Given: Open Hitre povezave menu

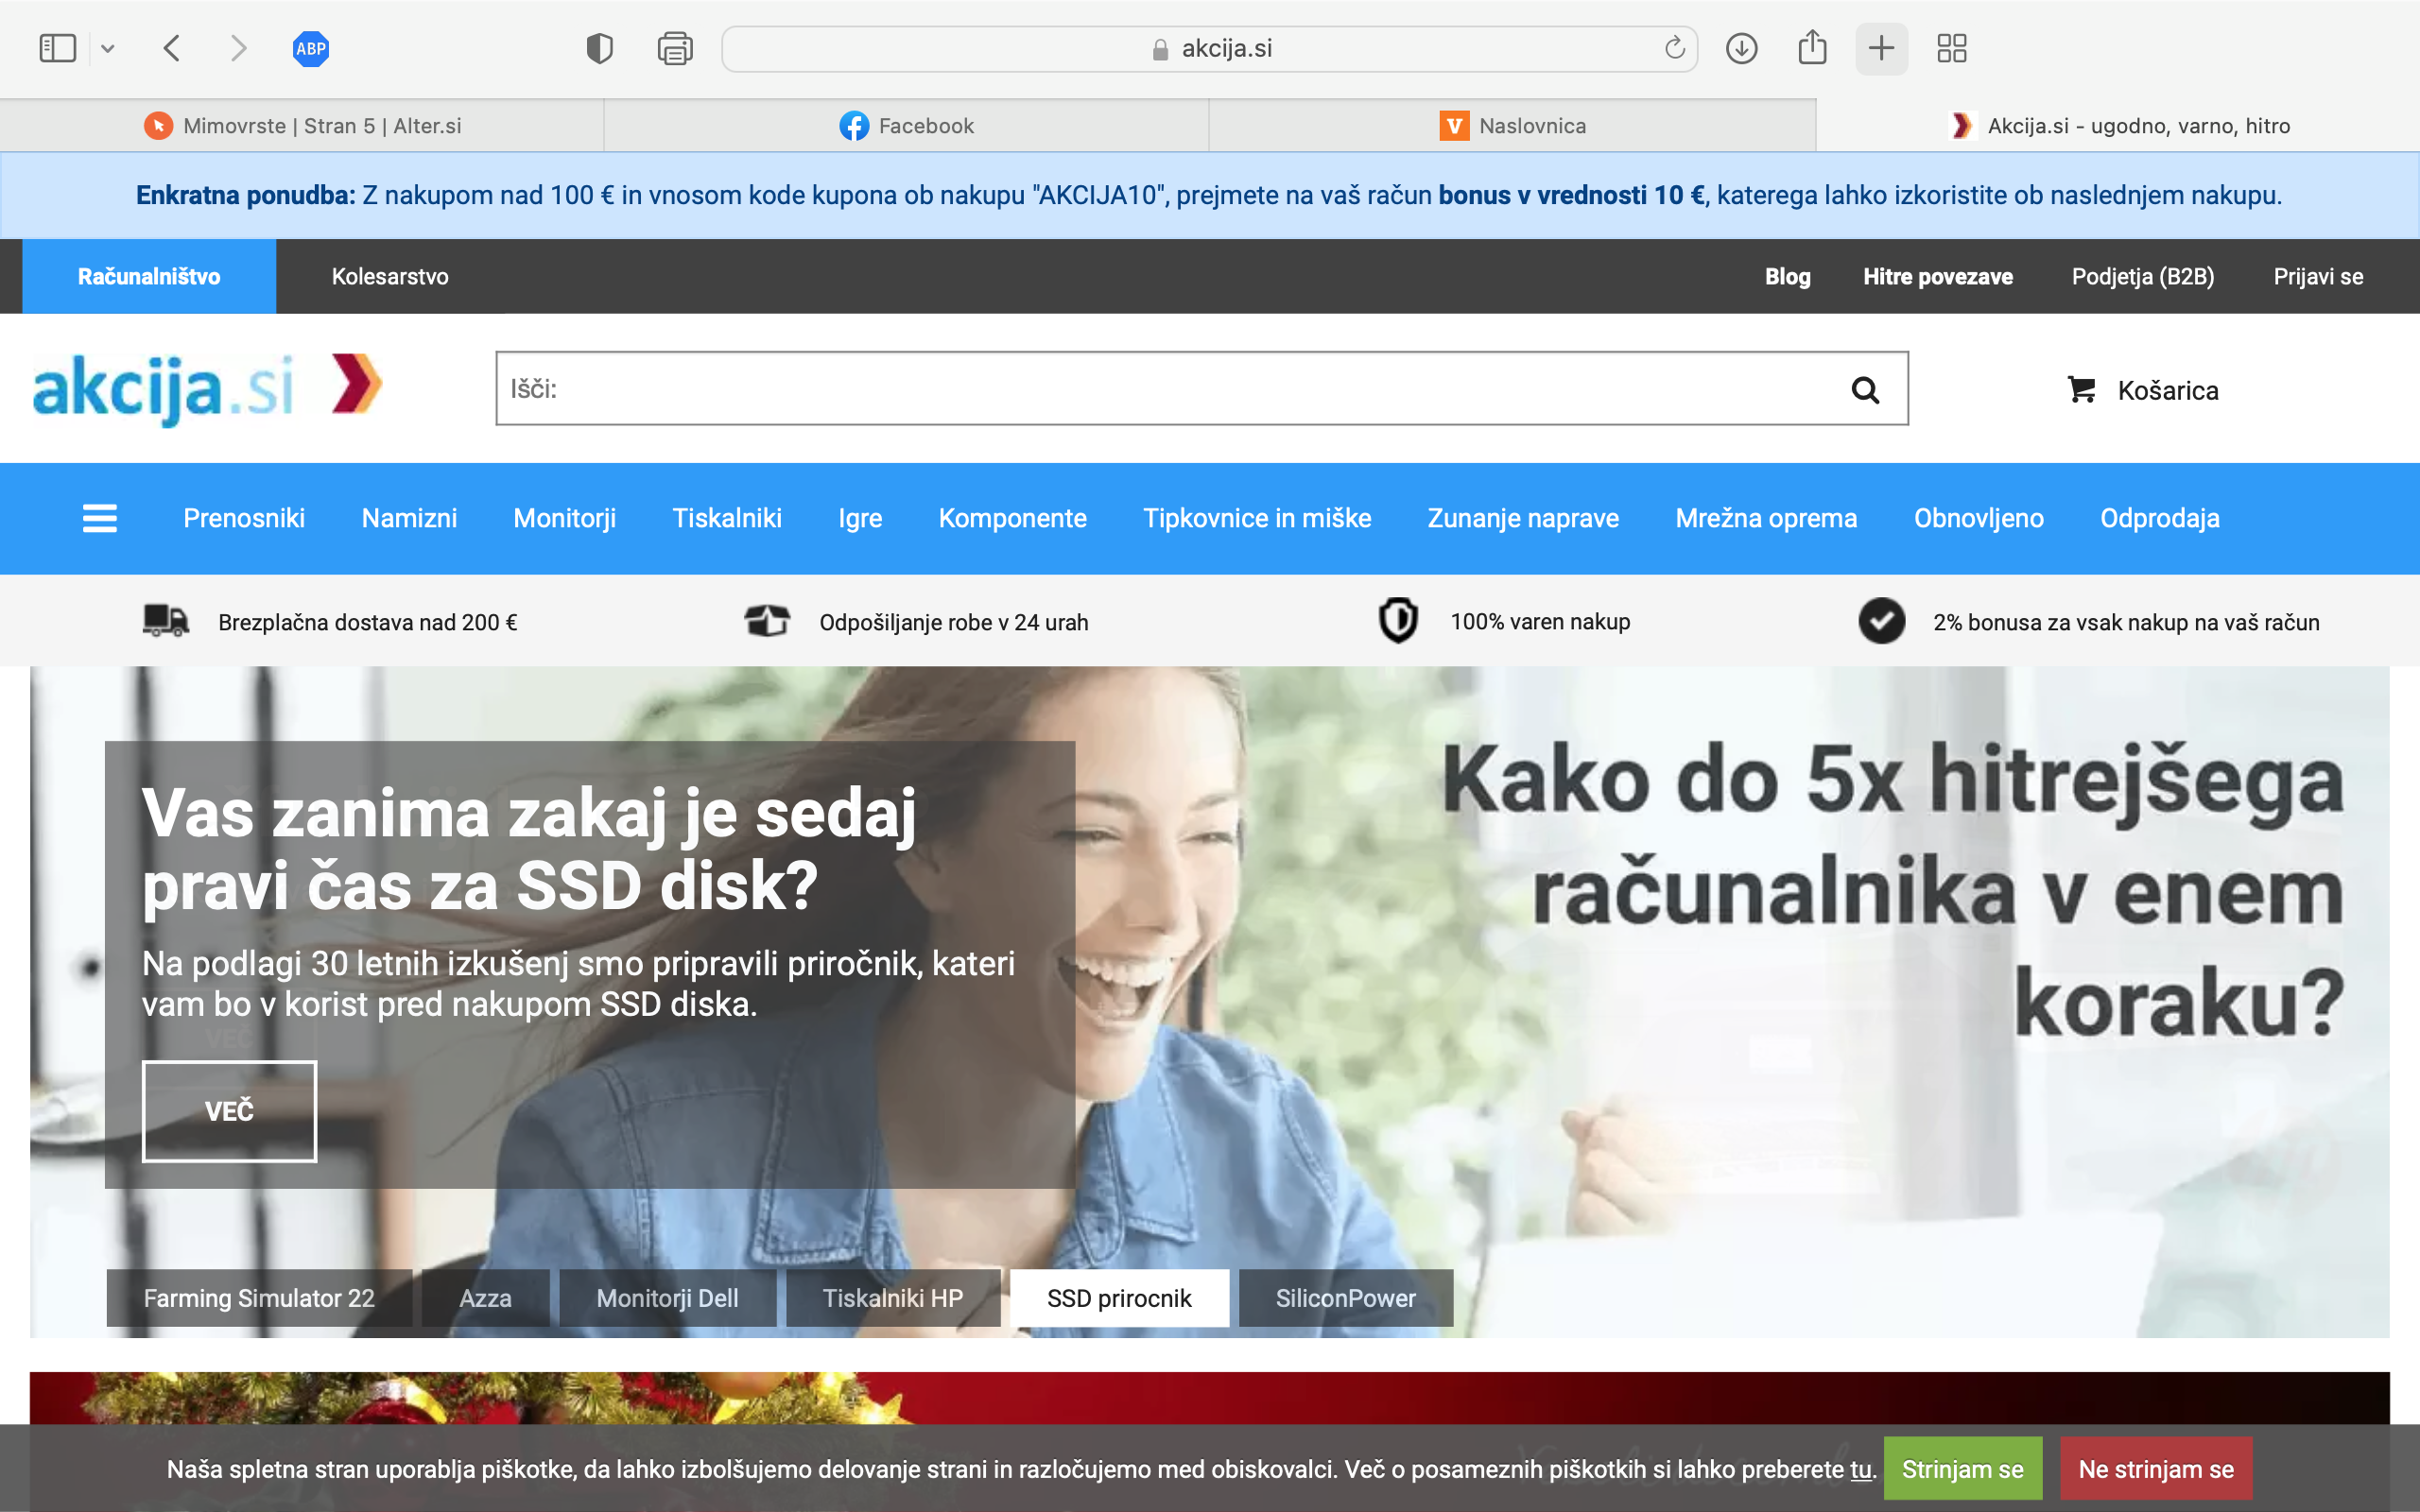Looking at the screenshot, I should click(1937, 277).
